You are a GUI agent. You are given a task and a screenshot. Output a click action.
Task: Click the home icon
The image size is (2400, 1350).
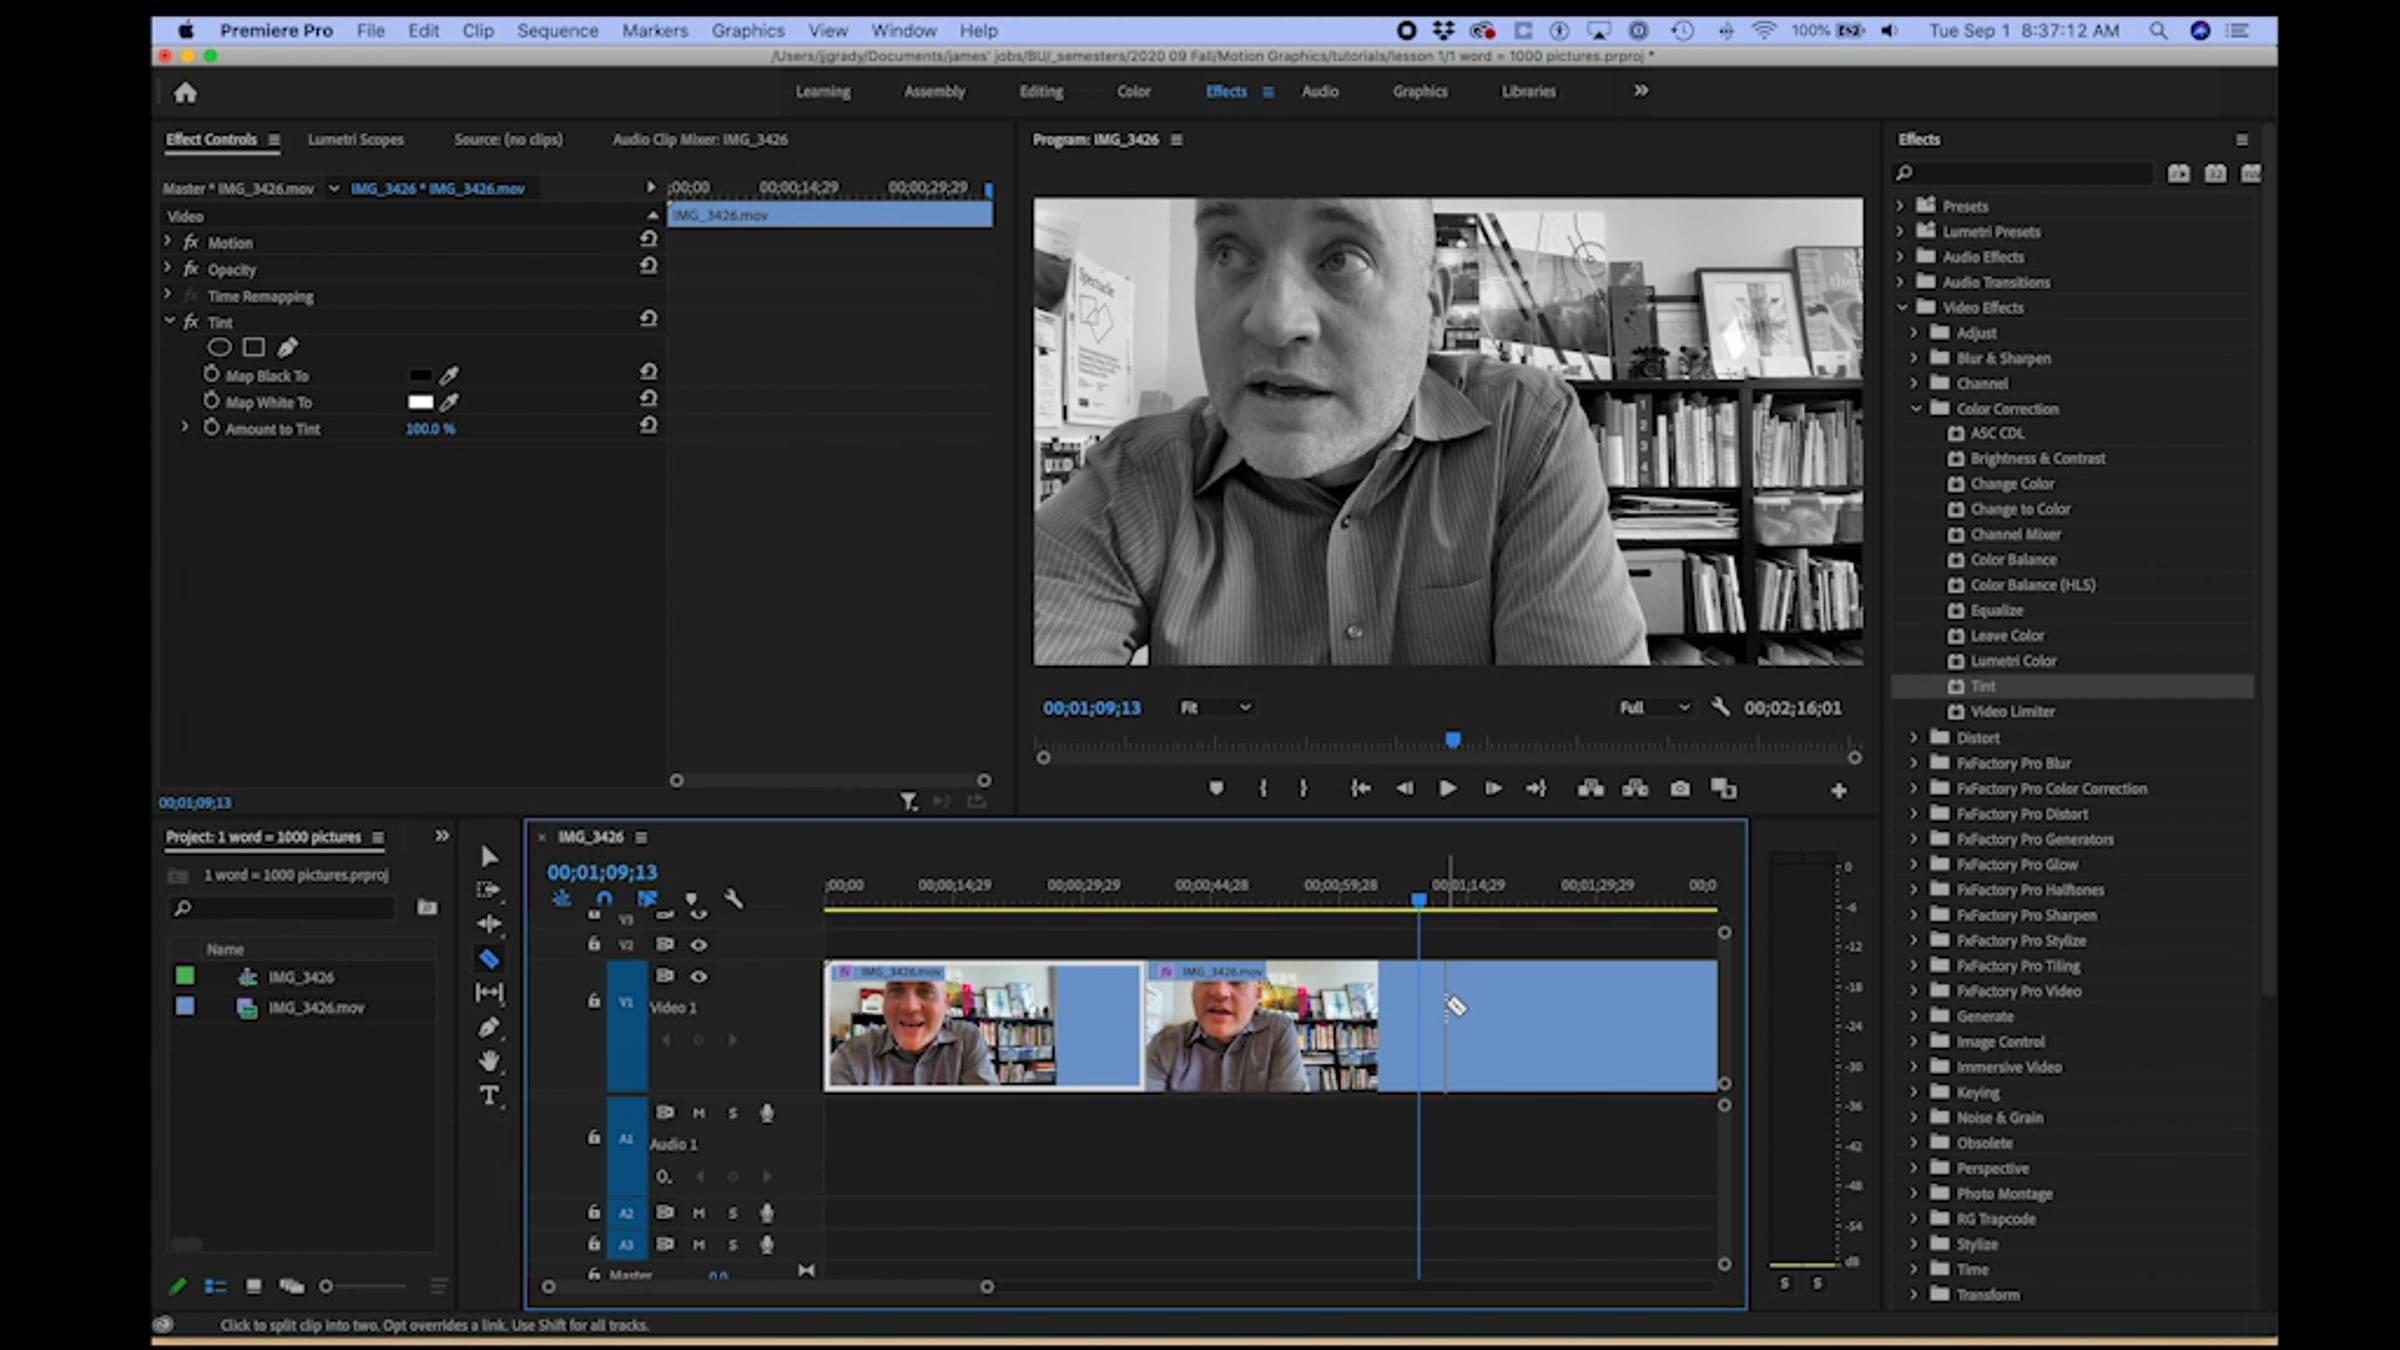click(x=185, y=93)
